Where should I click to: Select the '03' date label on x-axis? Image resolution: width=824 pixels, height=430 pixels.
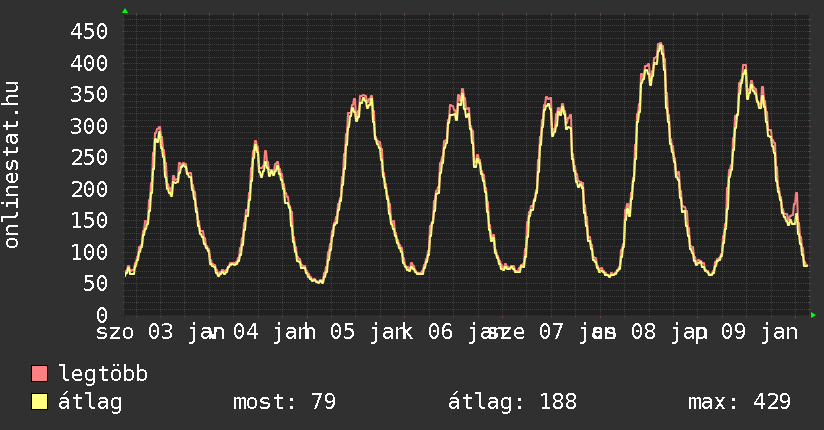pos(160,332)
